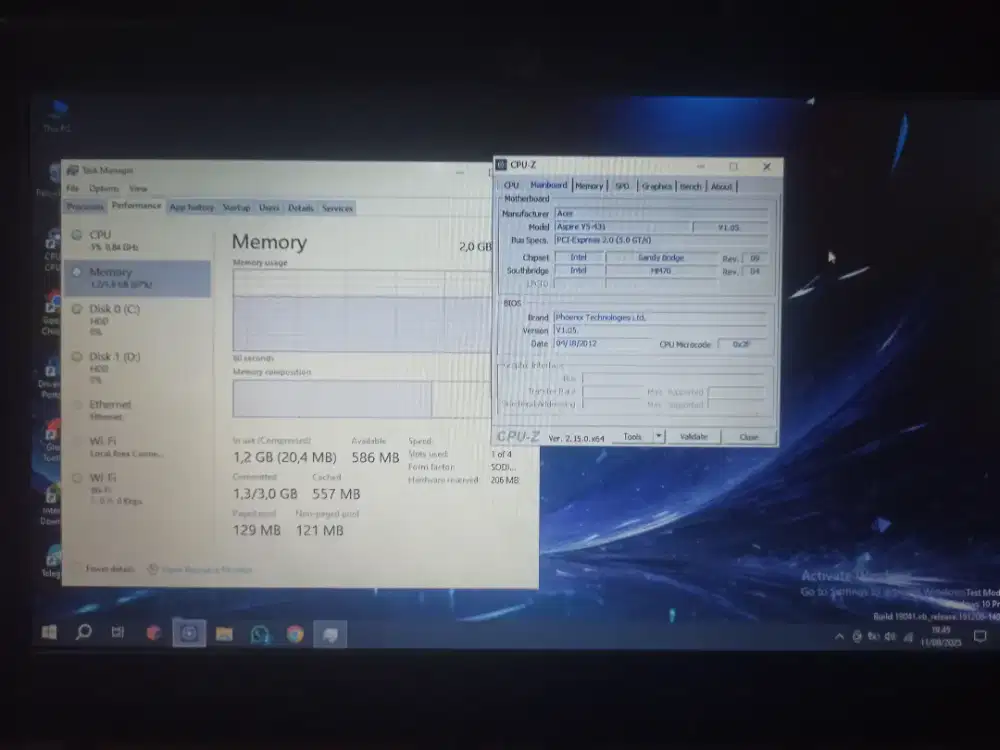
Task: Show hidden system tray icons
Action: coord(839,637)
